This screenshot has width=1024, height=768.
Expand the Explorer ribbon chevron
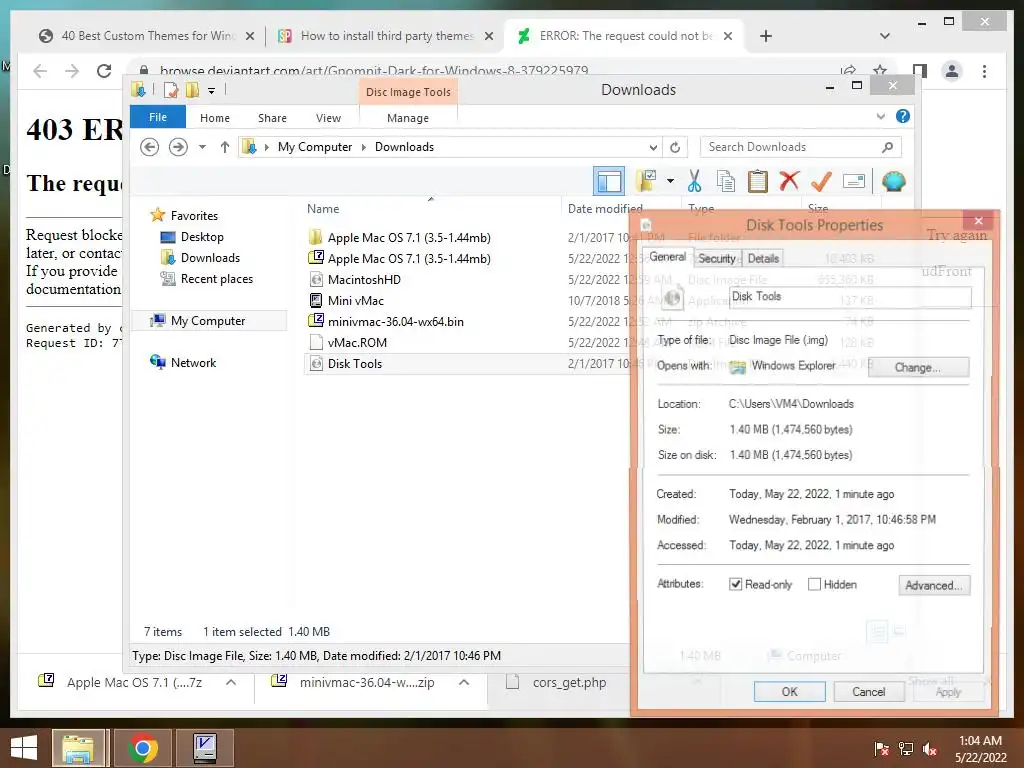880,116
